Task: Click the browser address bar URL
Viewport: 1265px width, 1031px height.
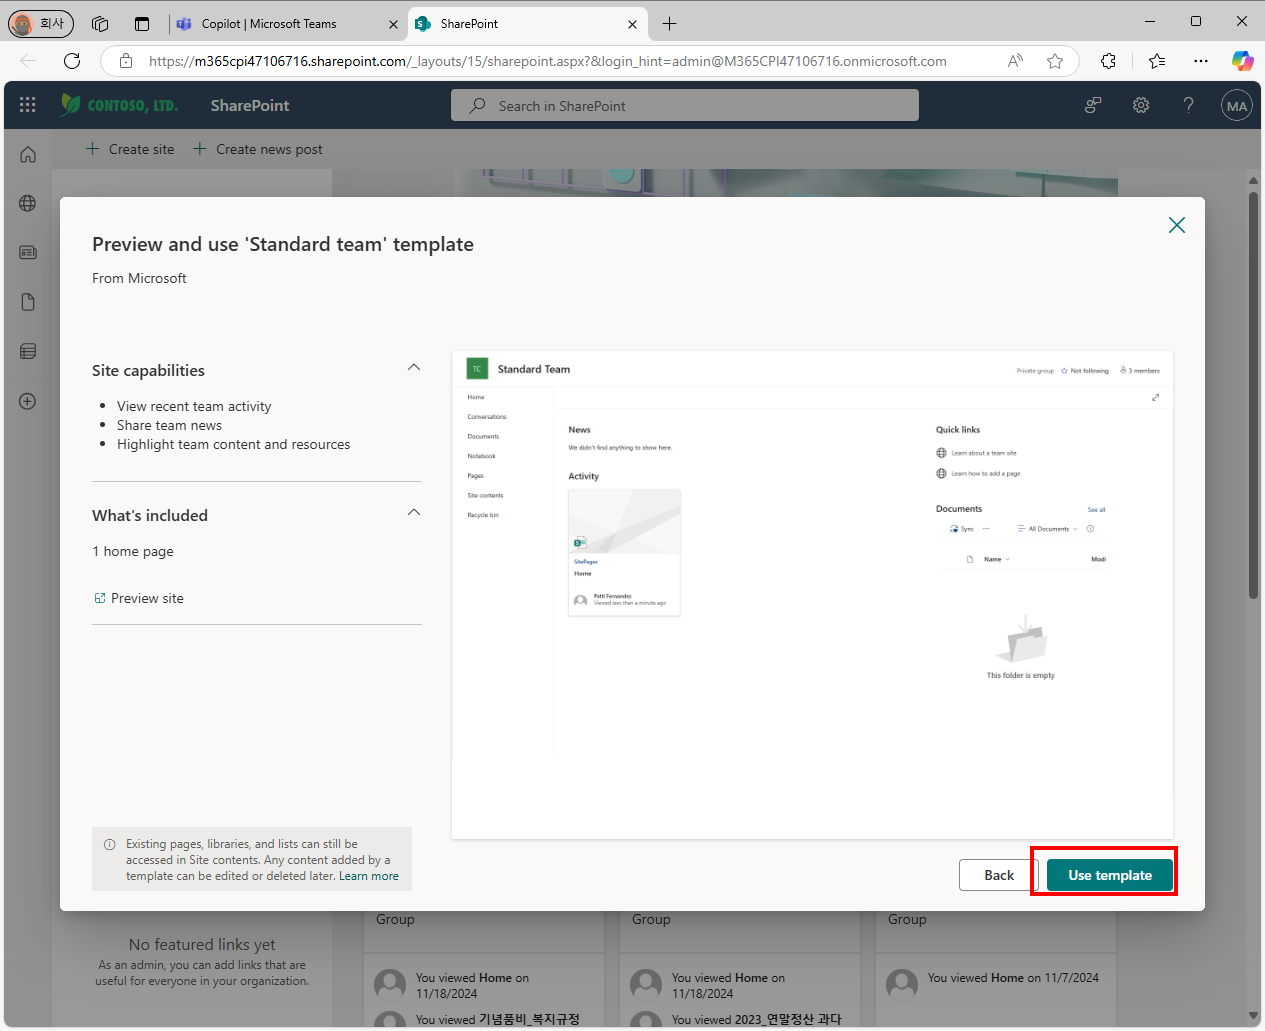Action: [x=548, y=61]
